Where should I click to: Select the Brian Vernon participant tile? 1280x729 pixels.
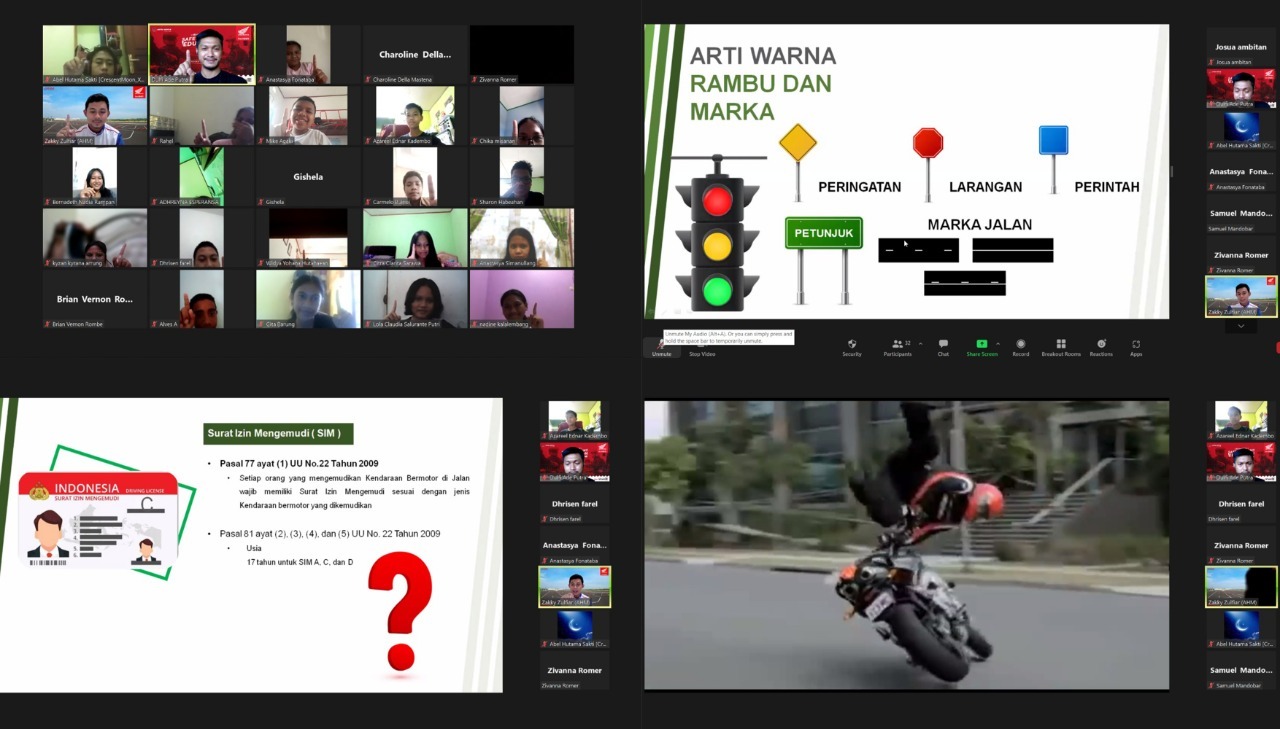95,299
